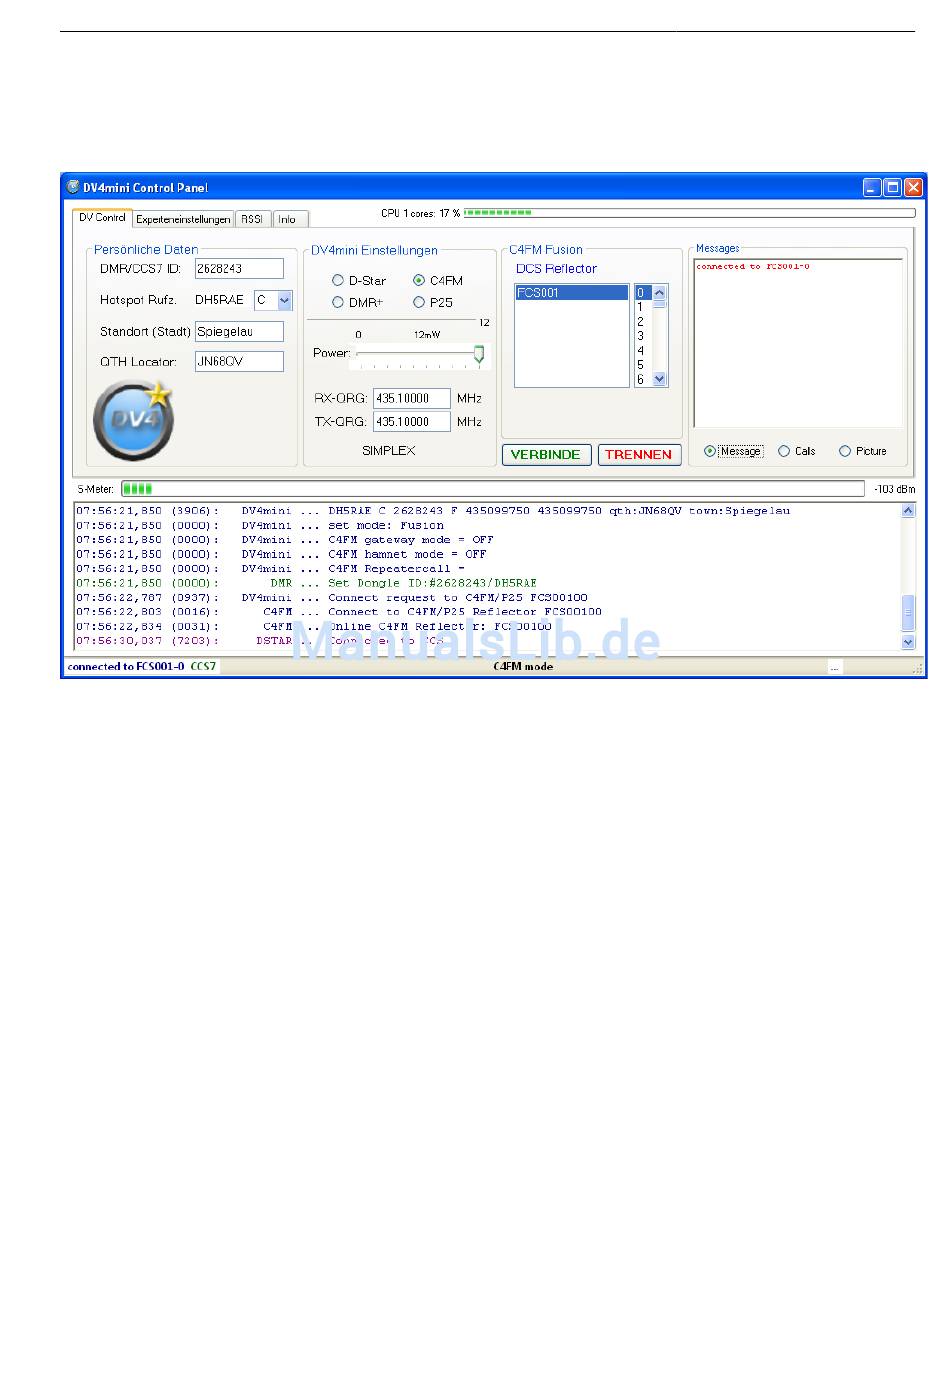The width and height of the screenshot is (950, 1388).
Task: Click the DH5RAE hotspot callsign text
Action: point(219,300)
